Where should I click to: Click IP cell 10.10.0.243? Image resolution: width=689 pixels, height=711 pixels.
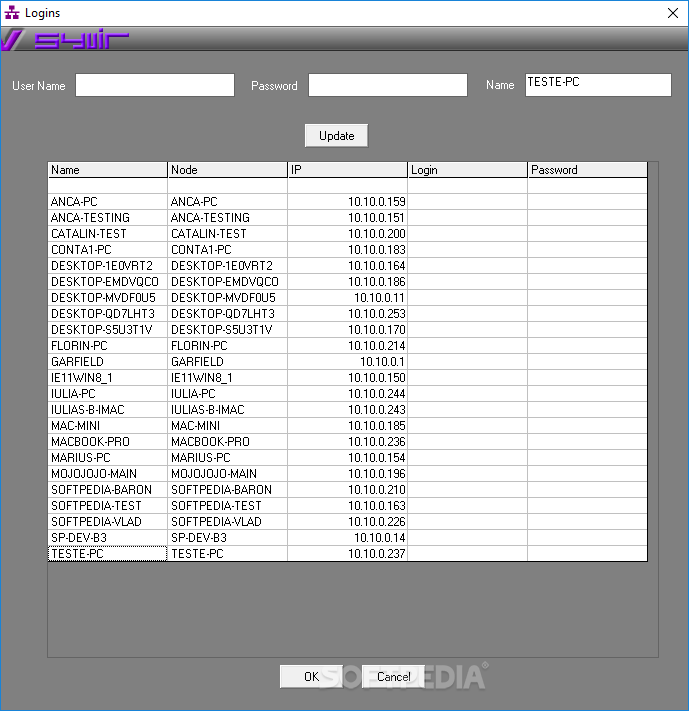point(347,409)
